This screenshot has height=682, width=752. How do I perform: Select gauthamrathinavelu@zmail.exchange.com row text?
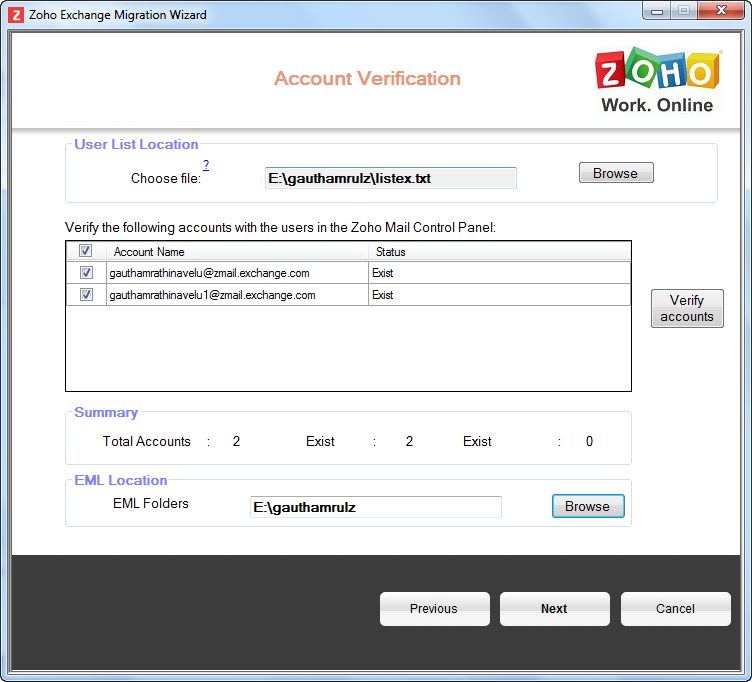point(209,273)
